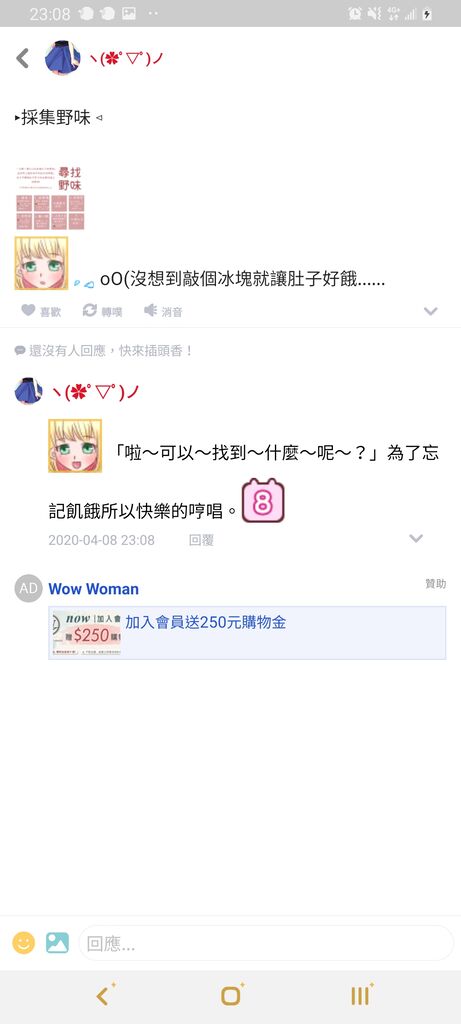Viewport: 461px width, 1024px height.
Task: Reply to the comment via 回覆
Action: point(201,540)
